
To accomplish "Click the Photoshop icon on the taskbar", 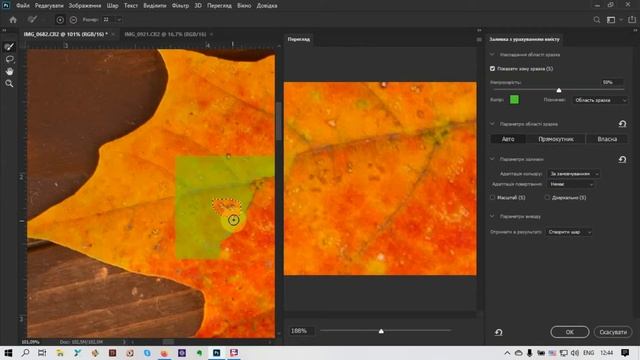I will pyautogui.click(x=217, y=353).
